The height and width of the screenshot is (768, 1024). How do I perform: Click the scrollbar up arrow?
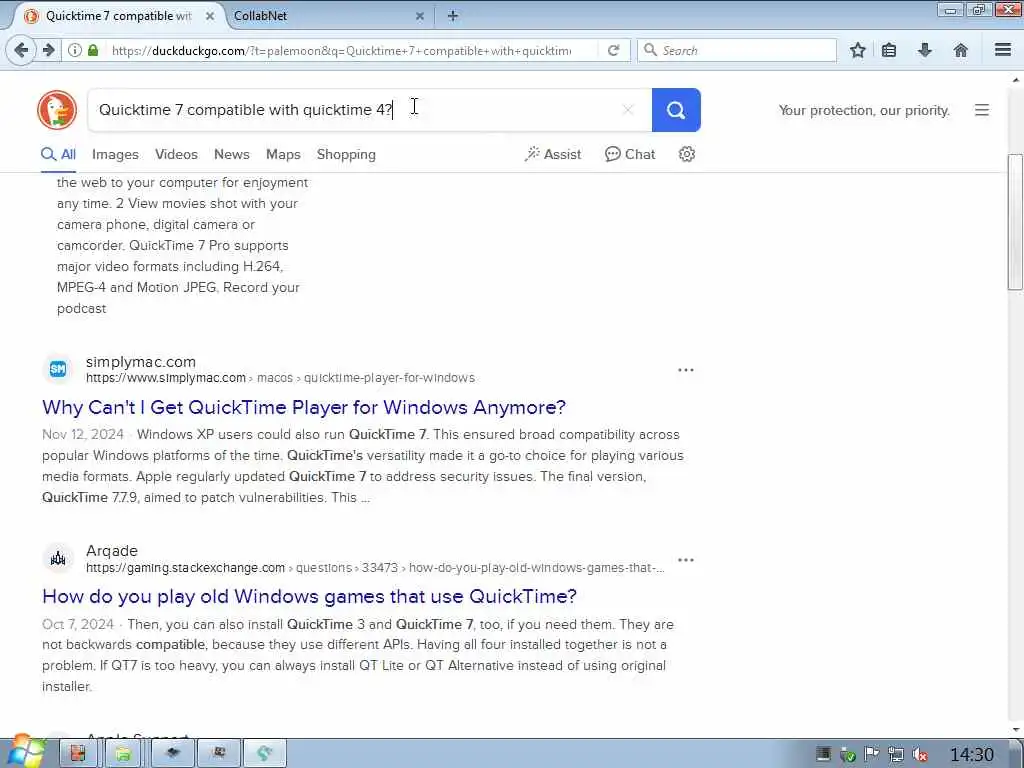click(x=1016, y=80)
